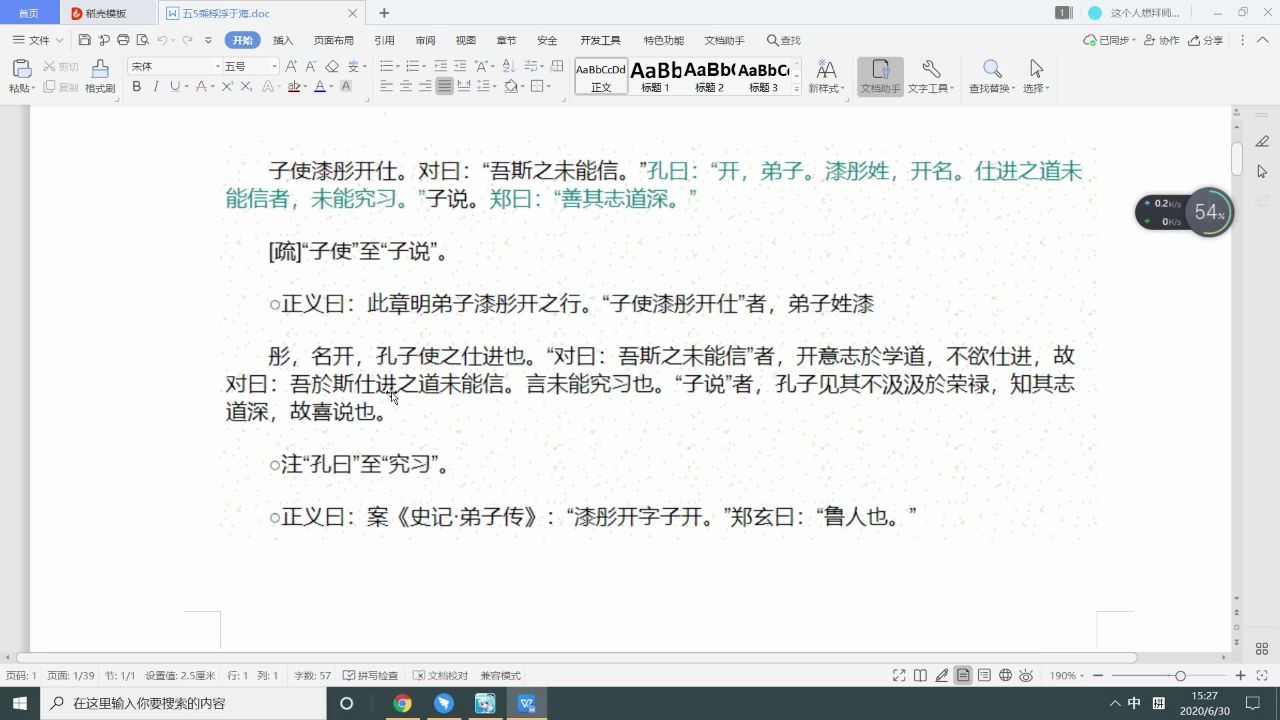Open reading layout from status bar
The height and width of the screenshot is (720, 1280).
[920, 675]
